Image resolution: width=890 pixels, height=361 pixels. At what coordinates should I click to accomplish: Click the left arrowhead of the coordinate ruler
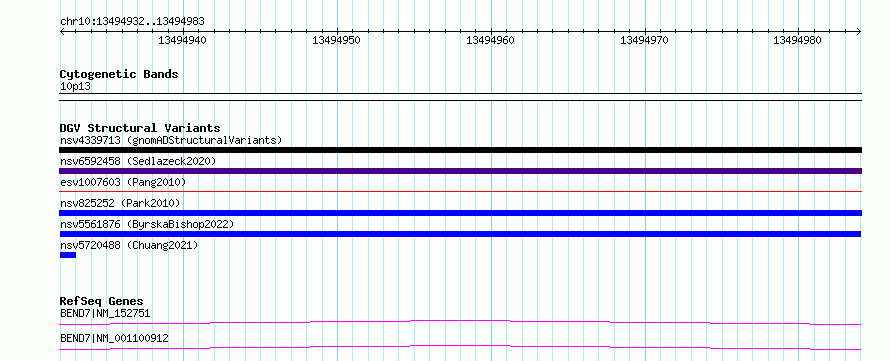62,31
